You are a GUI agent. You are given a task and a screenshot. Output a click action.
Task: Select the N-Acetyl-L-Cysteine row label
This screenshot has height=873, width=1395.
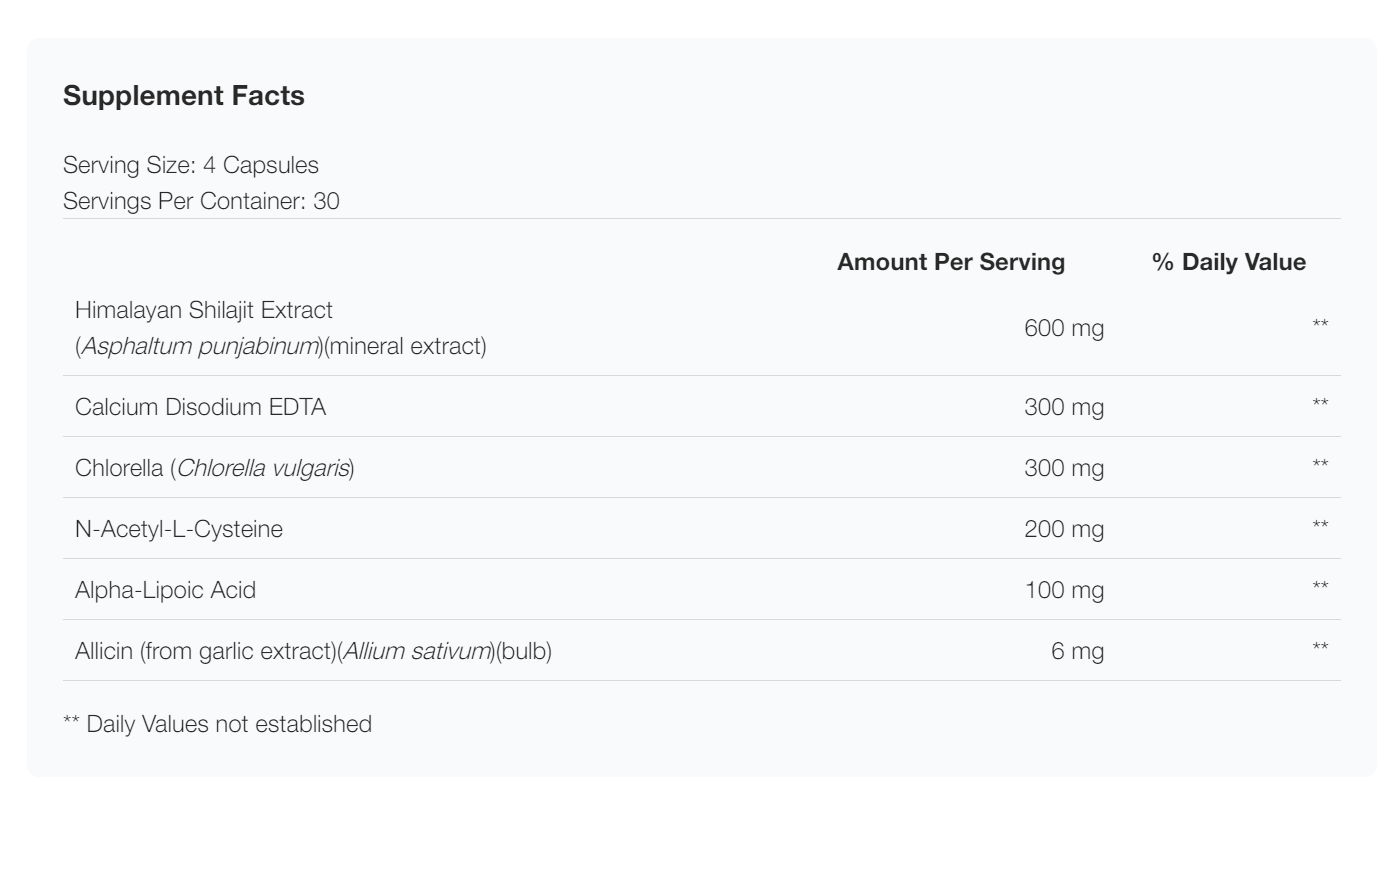click(178, 529)
